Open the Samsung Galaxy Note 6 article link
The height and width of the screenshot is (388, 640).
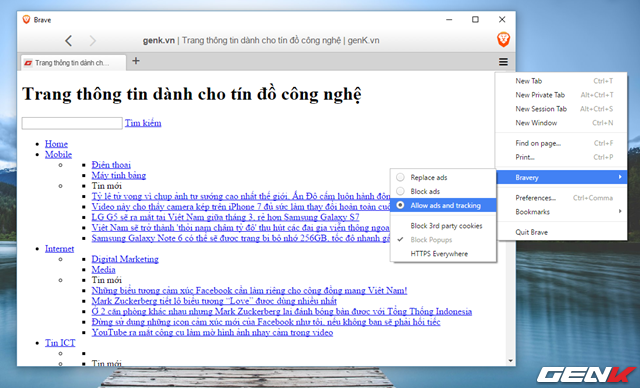click(x=240, y=238)
